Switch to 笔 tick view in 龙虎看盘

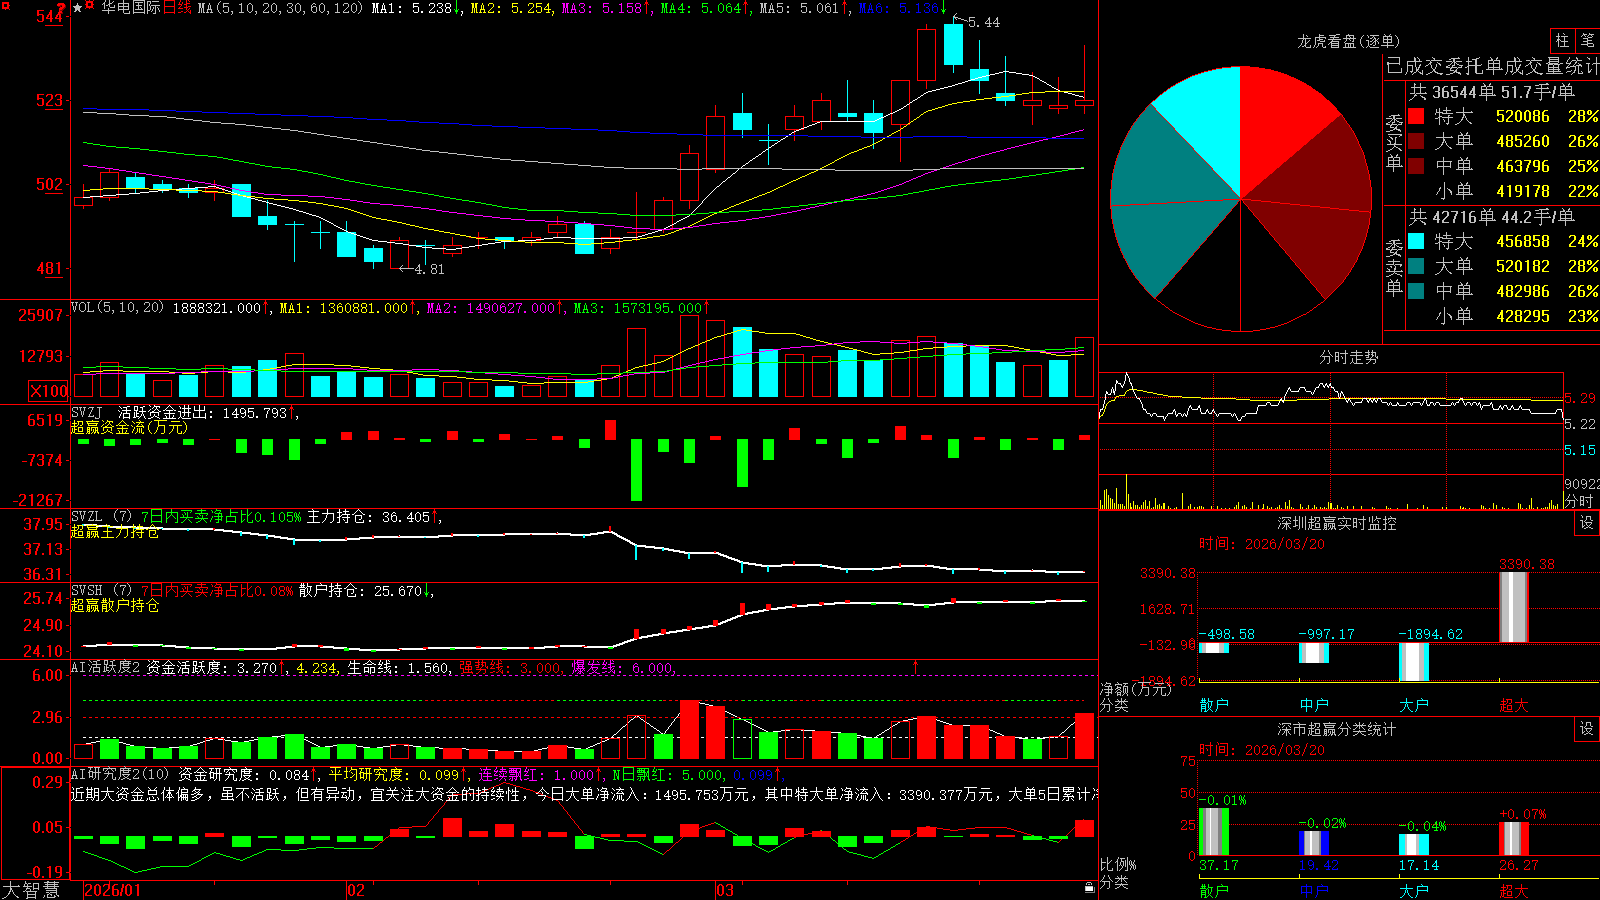1587,40
